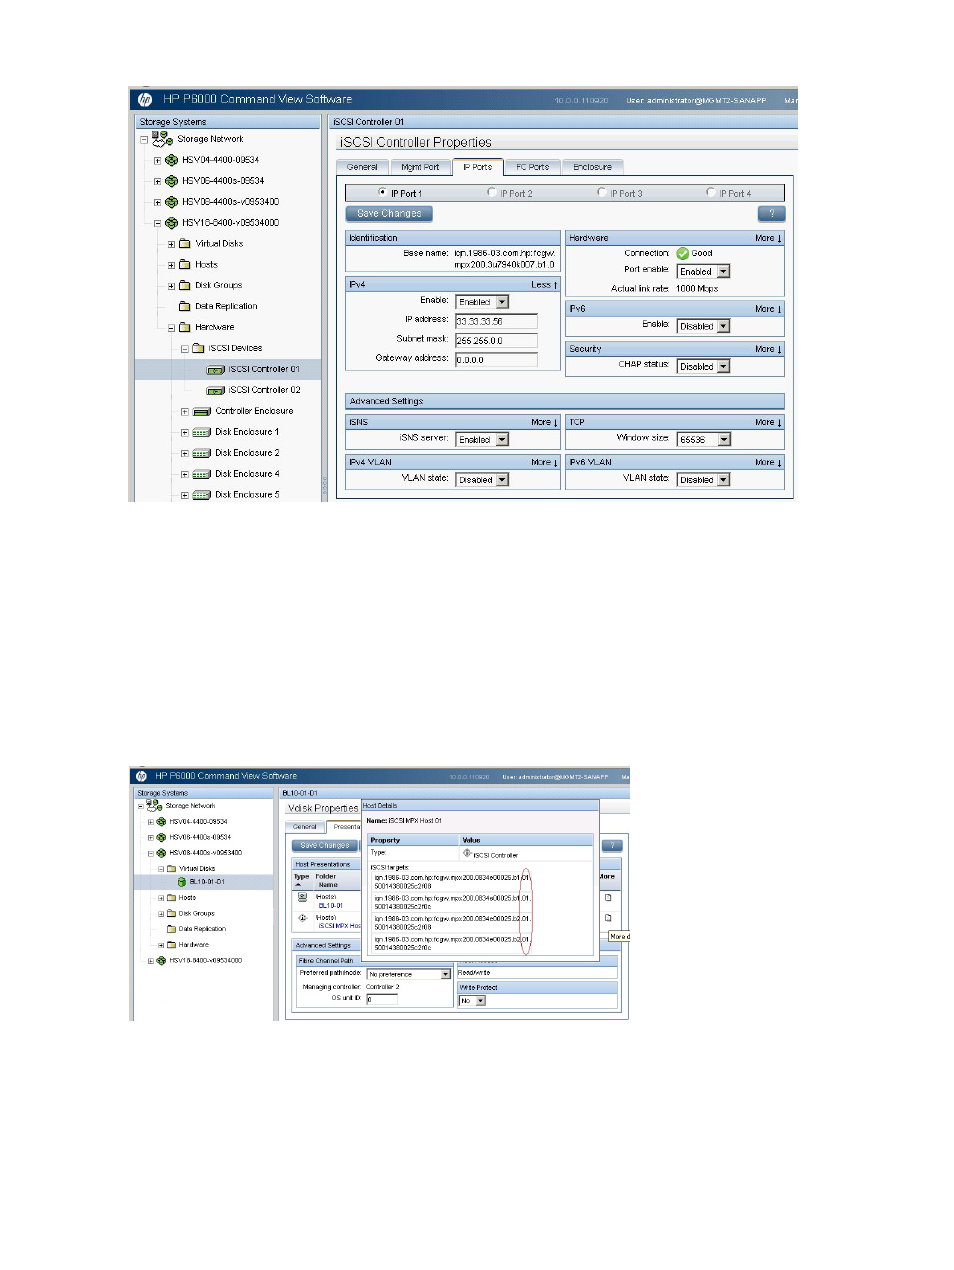Select the IP Port 2 radio button
This screenshot has height=1270, width=954.
(x=492, y=192)
